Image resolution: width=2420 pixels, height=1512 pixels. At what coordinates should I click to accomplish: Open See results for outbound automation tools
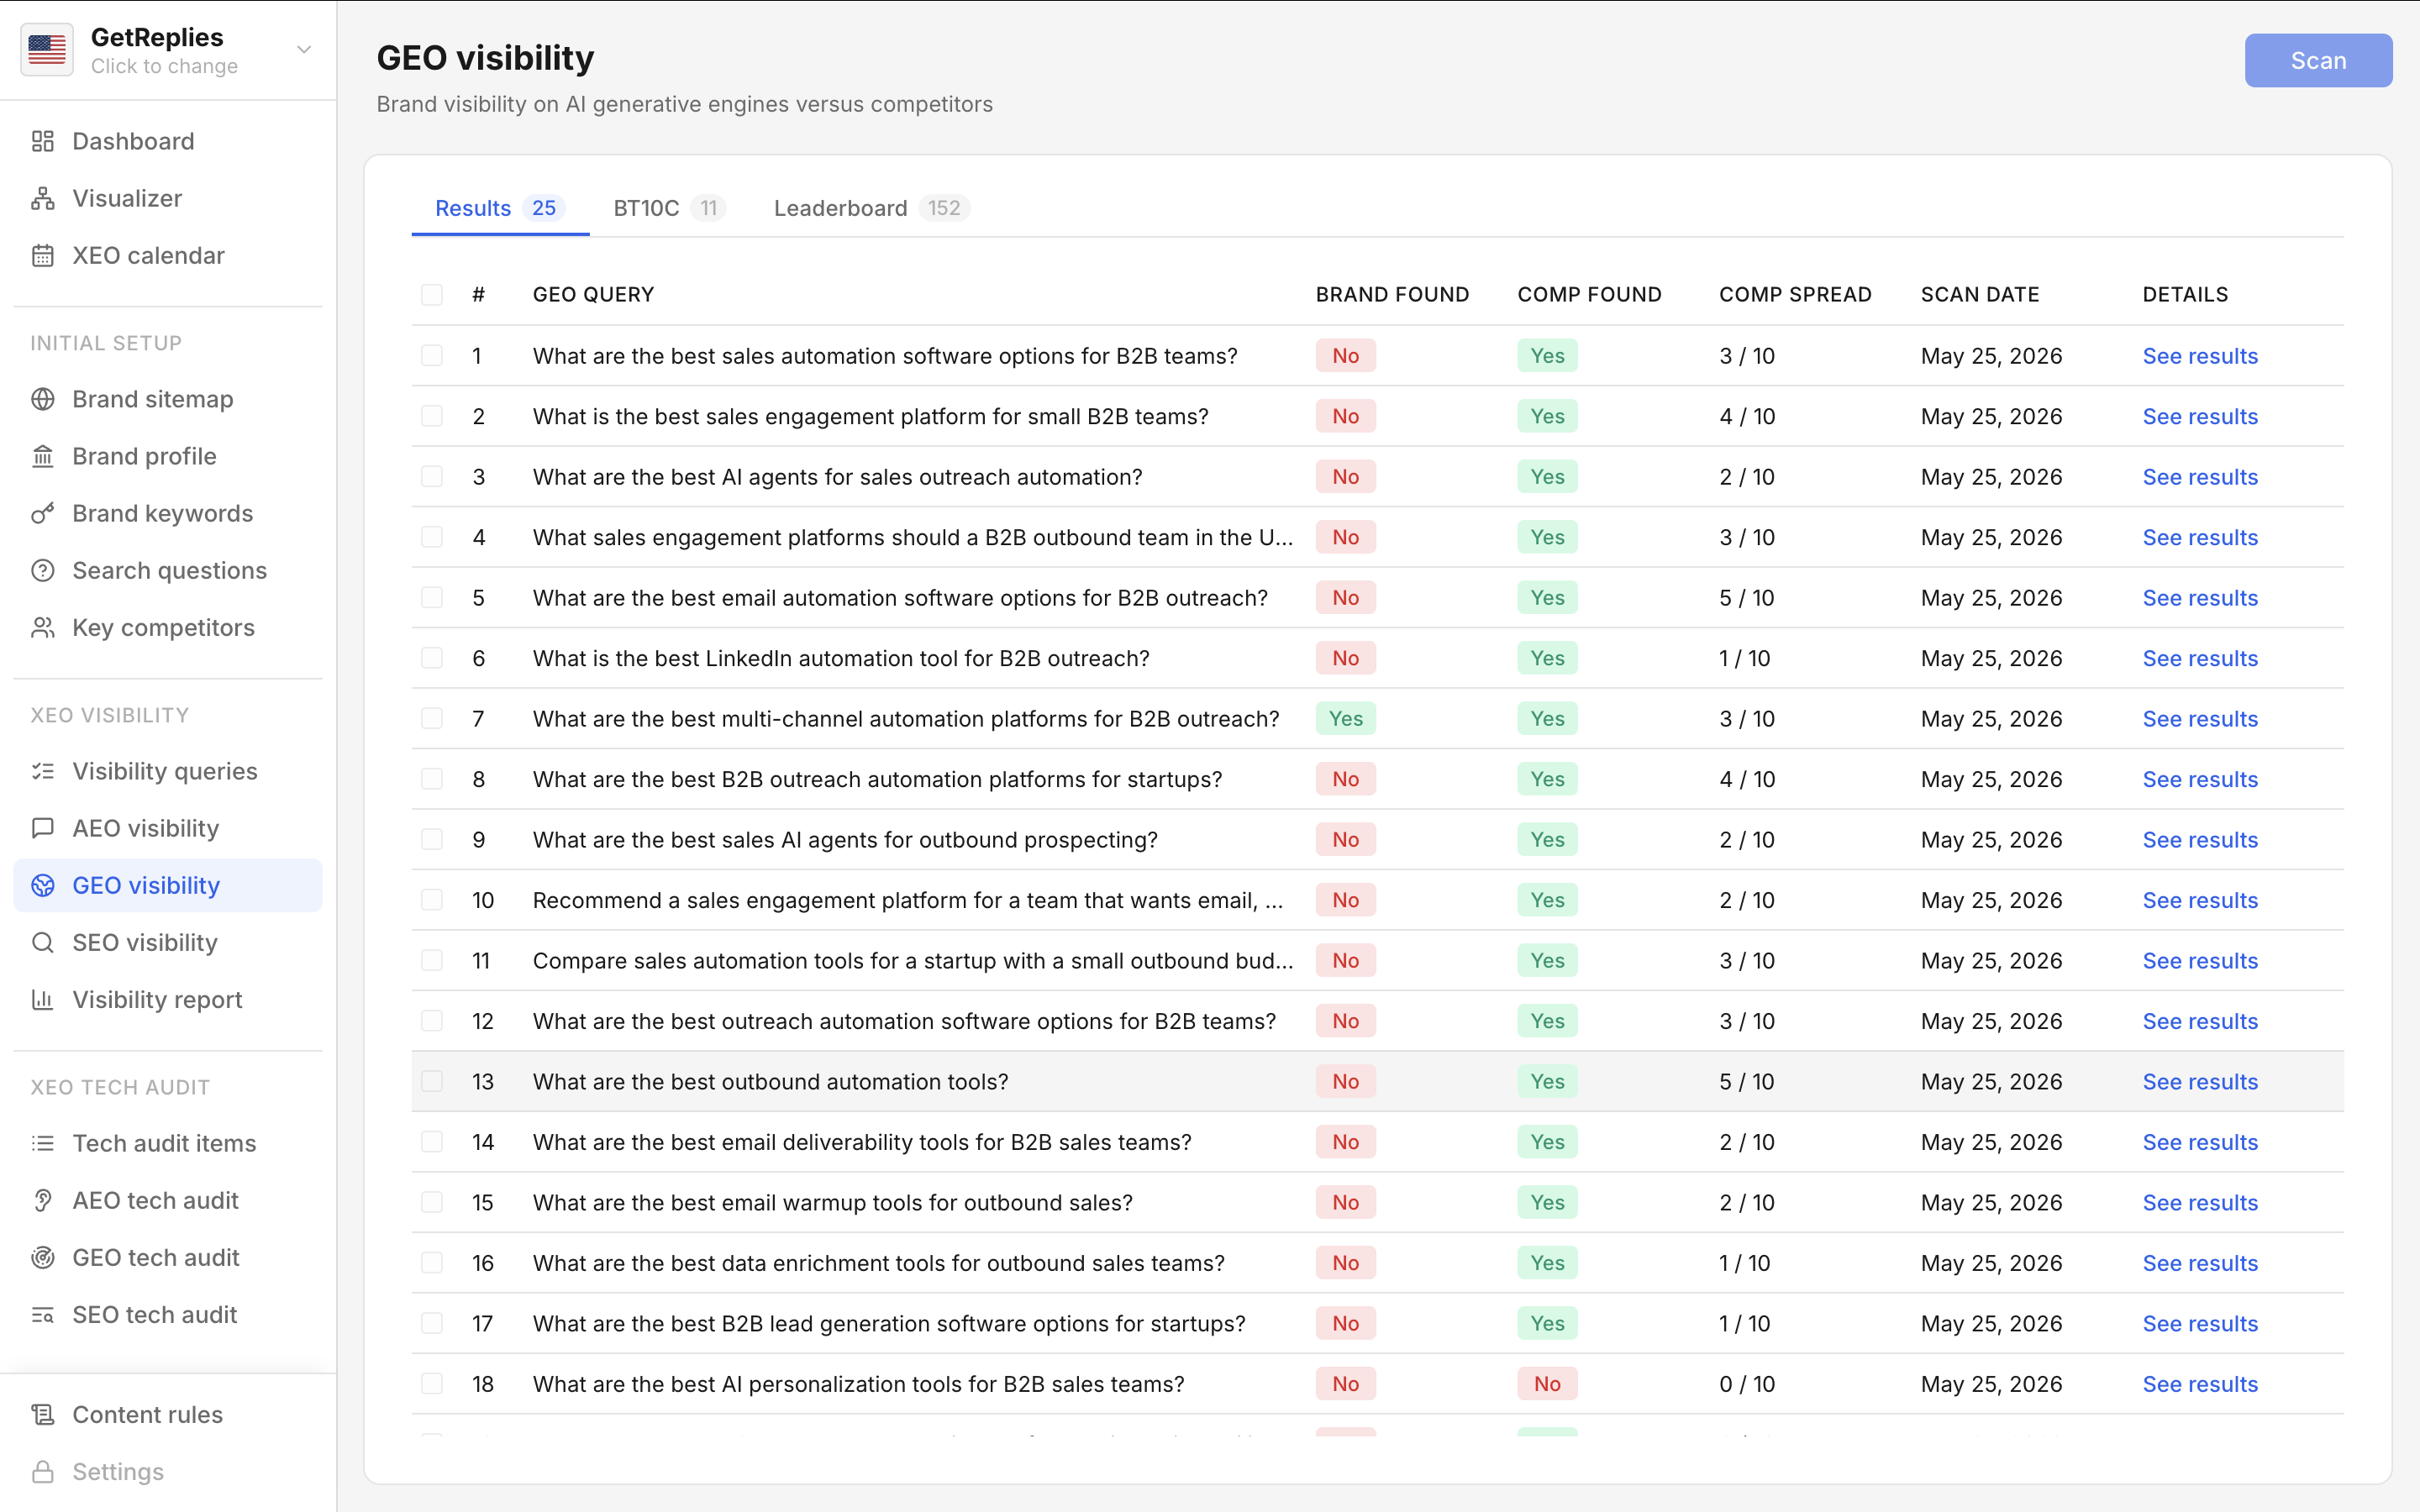(2200, 1082)
